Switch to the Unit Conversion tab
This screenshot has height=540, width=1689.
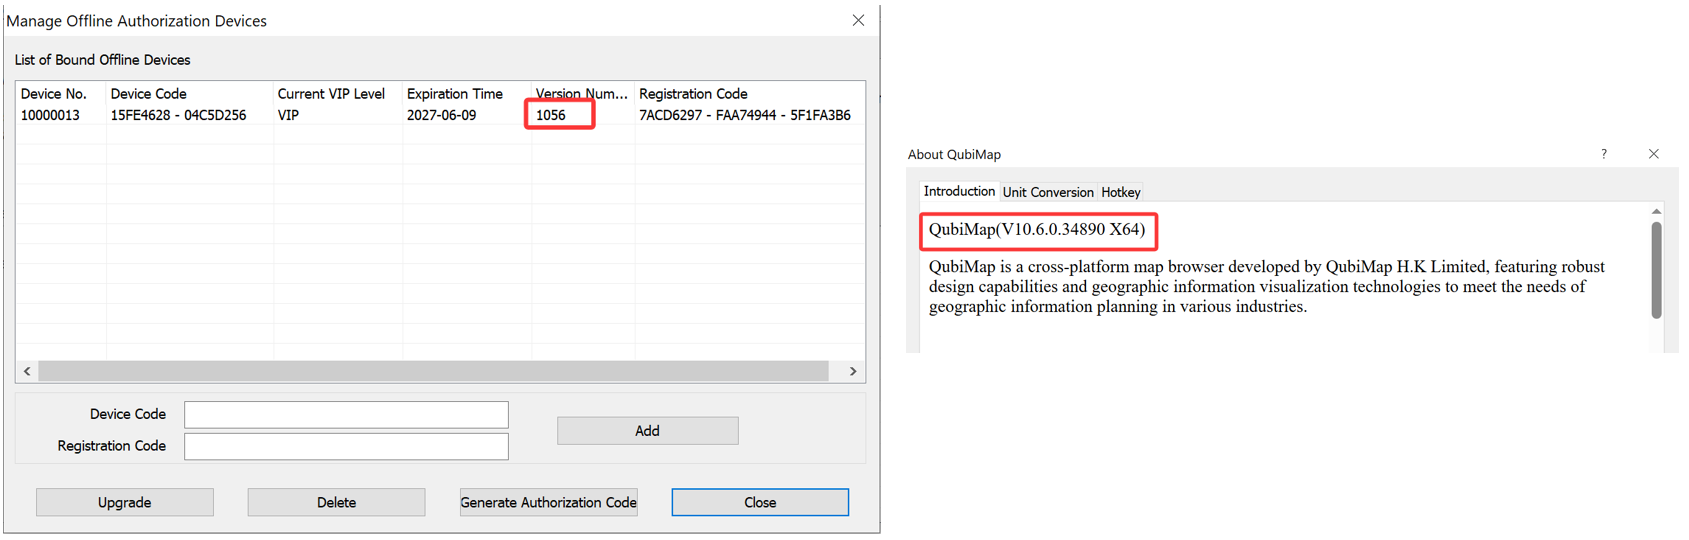pyautogui.click(x=1048, y=192)
